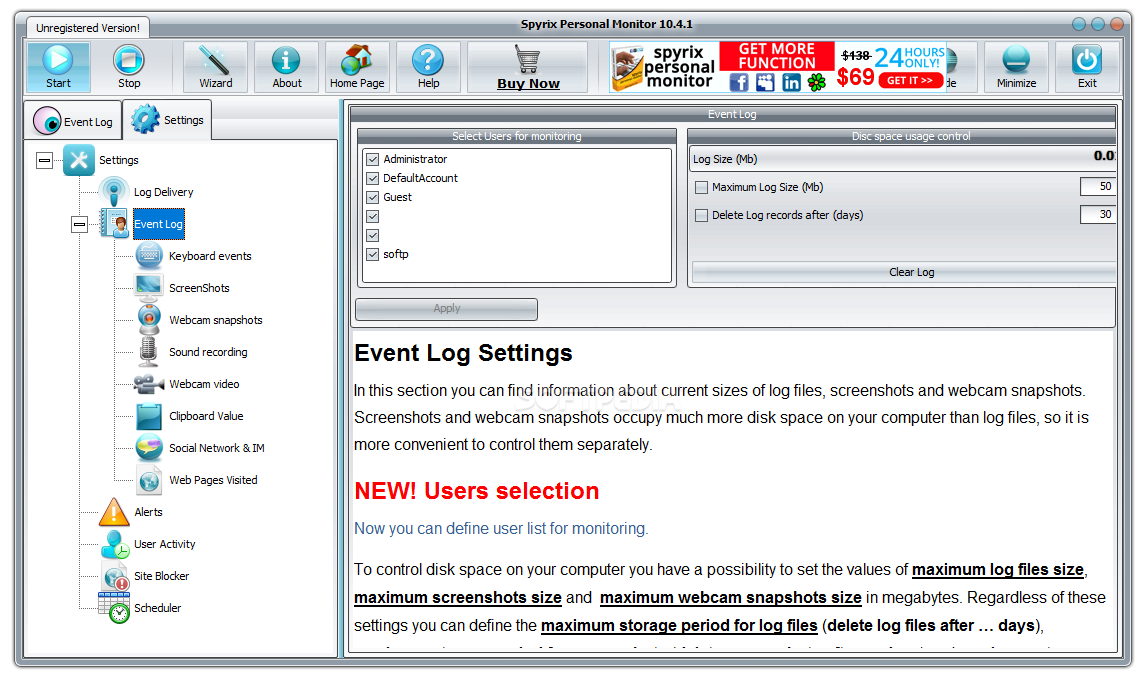Toggle the first unnamed user checkbox below Guest
Viewport: 1147px width, 678px height.
[x=373, y=216]
